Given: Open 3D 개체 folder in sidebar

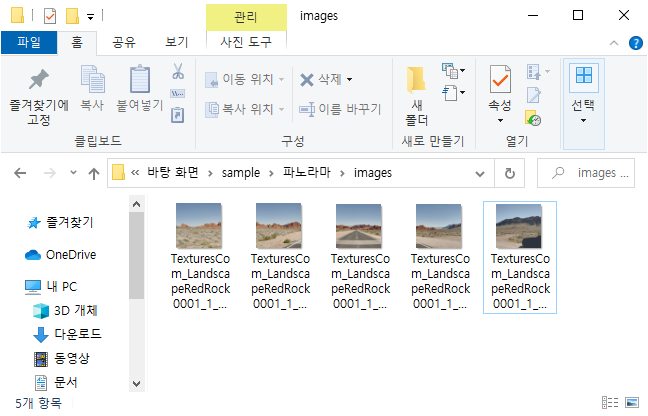Looking at the screenshot, I should [x=65, y=311].
